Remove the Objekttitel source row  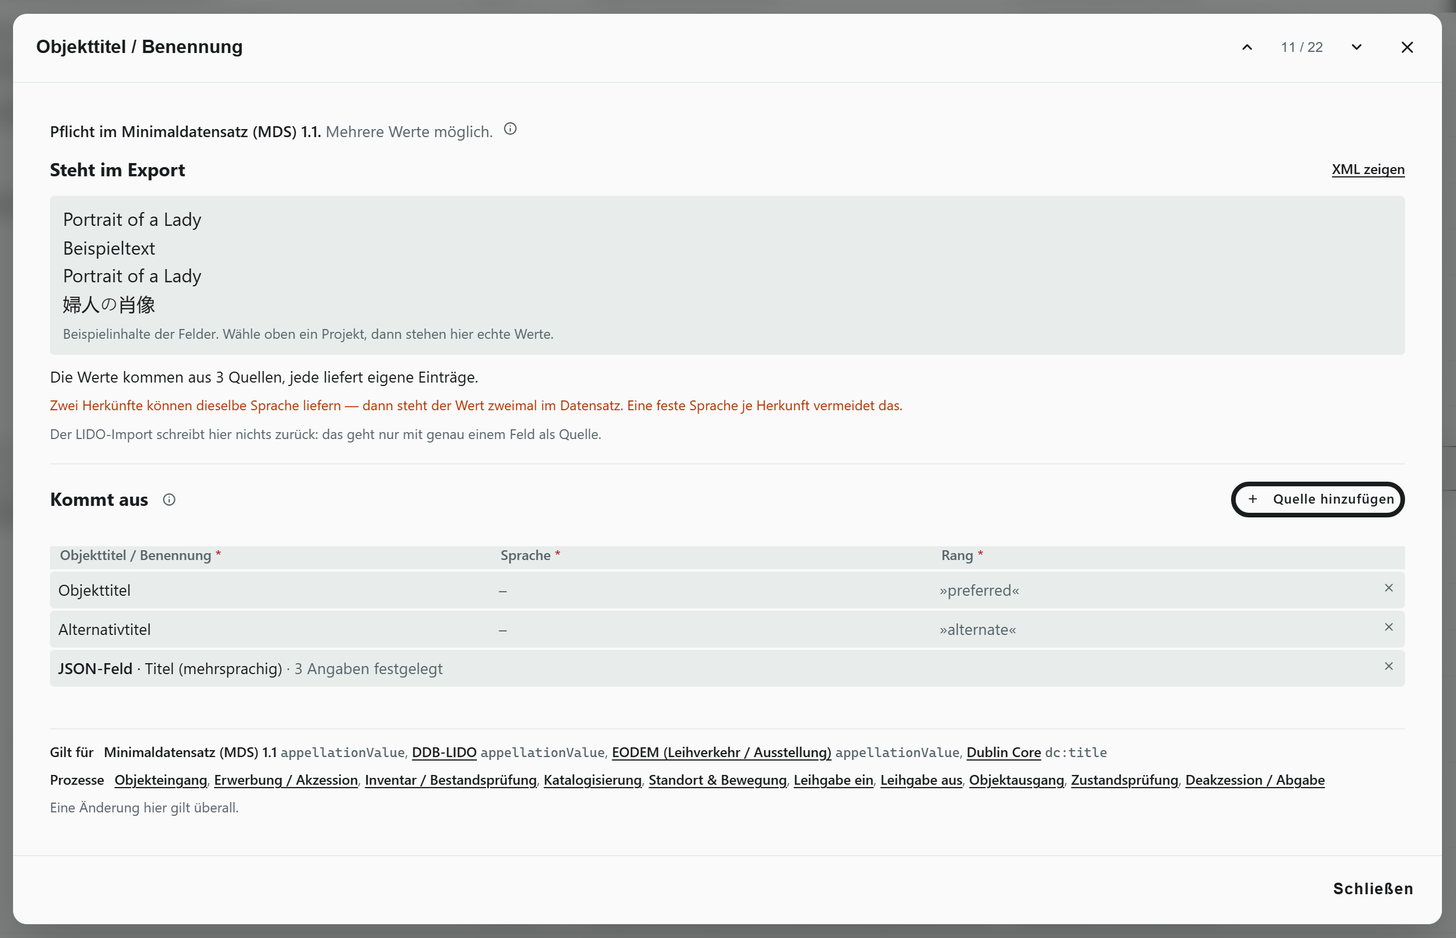[x=1388, y=588]
